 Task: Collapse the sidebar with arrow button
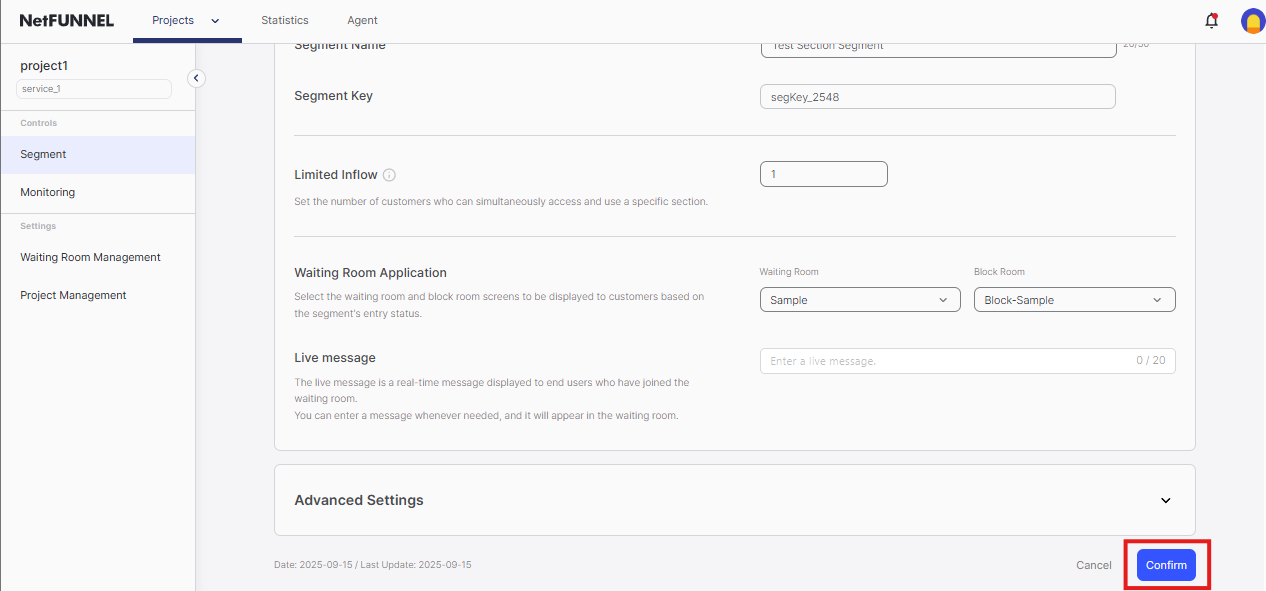click(x=196, y=78)
